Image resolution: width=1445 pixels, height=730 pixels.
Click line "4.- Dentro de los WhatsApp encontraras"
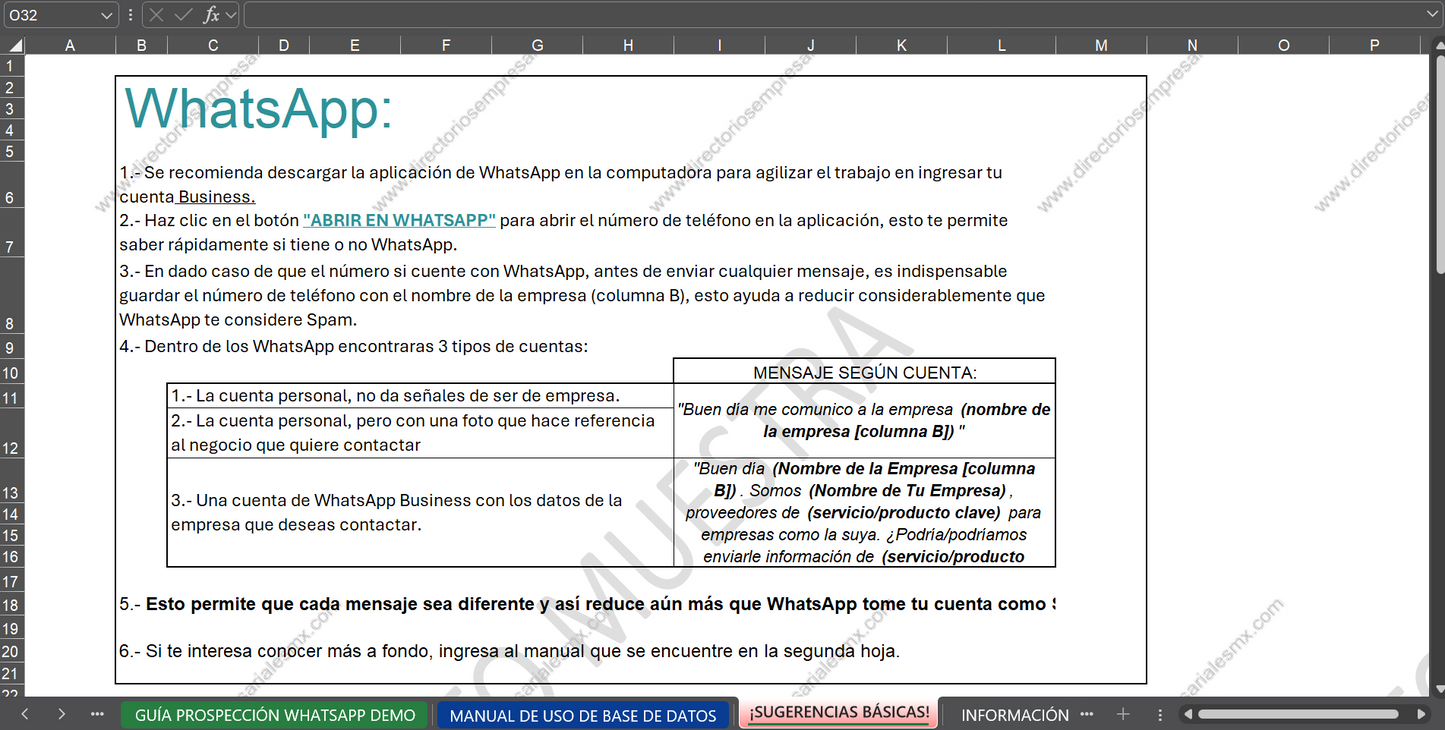point(354,347)
